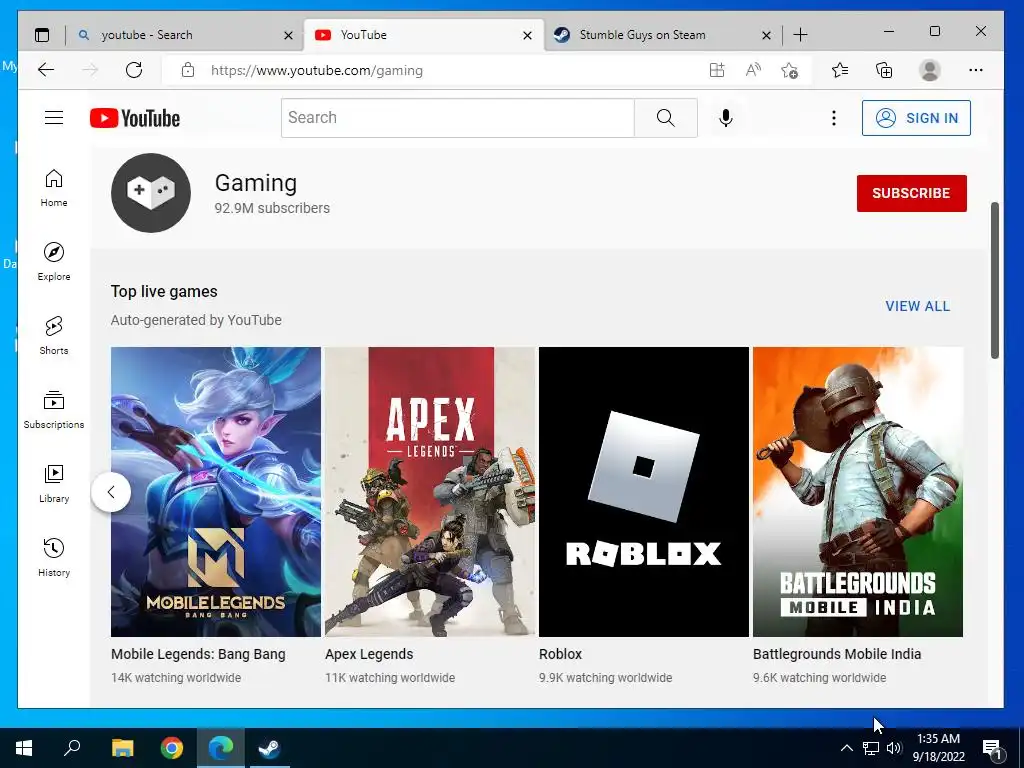The width and height of the screenshot is (1024, 768).
Task: Select the YouTube tab
Action: click(423, 35)
